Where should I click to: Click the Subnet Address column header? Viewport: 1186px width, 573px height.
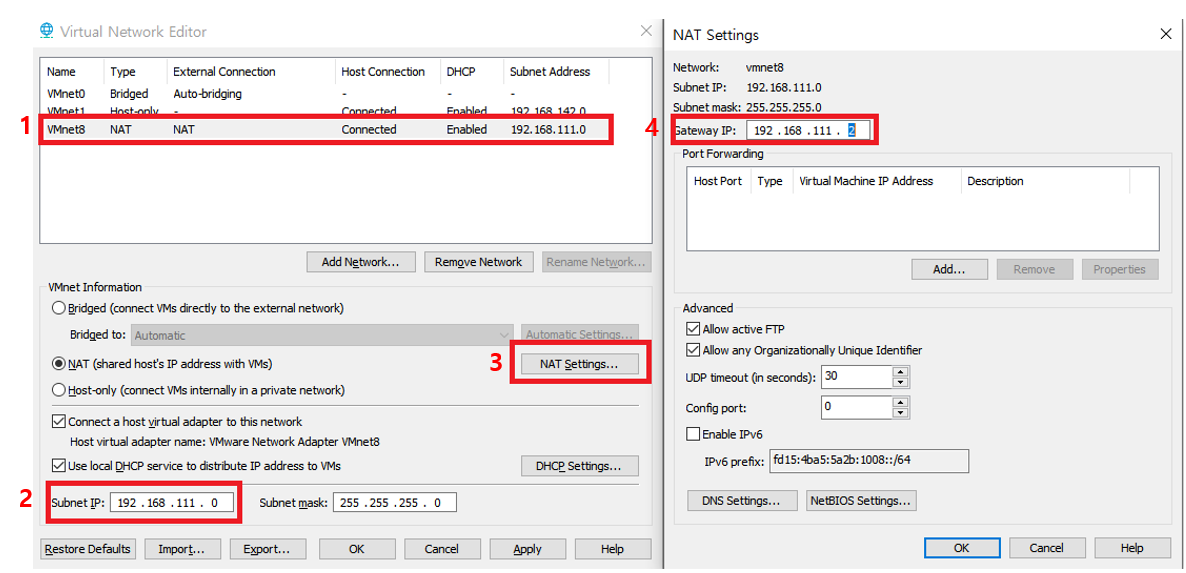[x=556, y=72]
